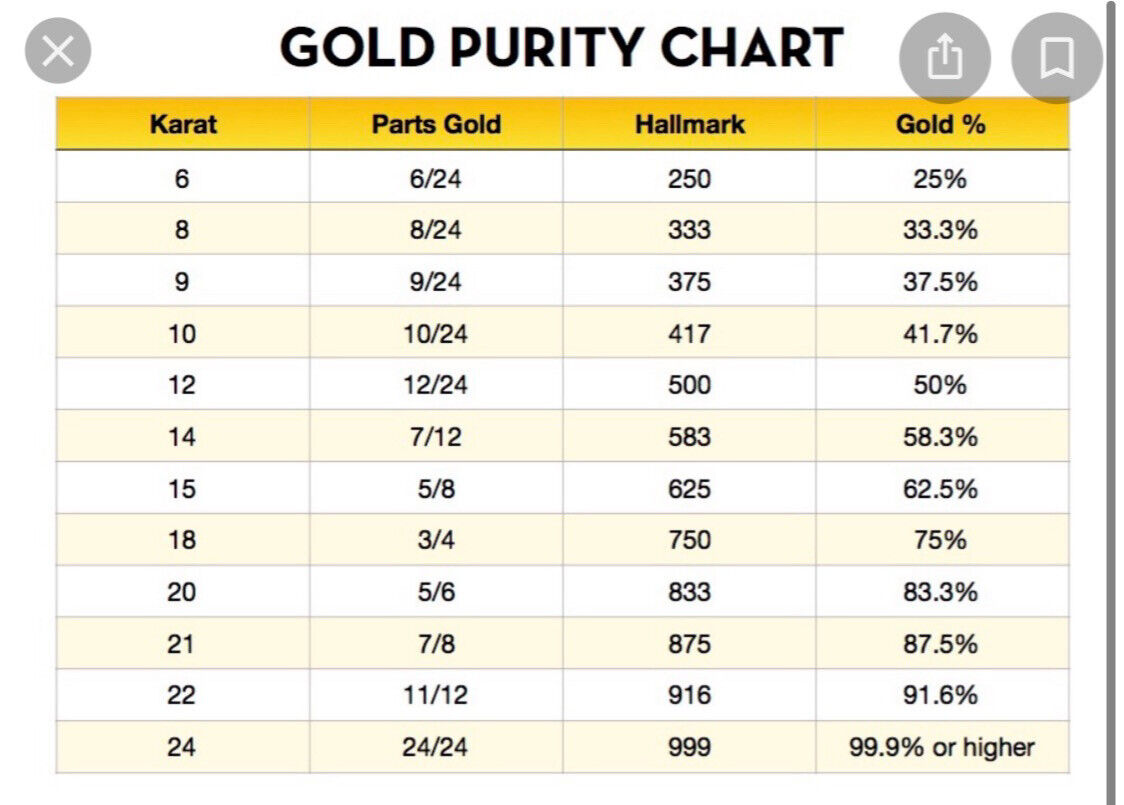Close the gold purity chart image

coord(58,51)
